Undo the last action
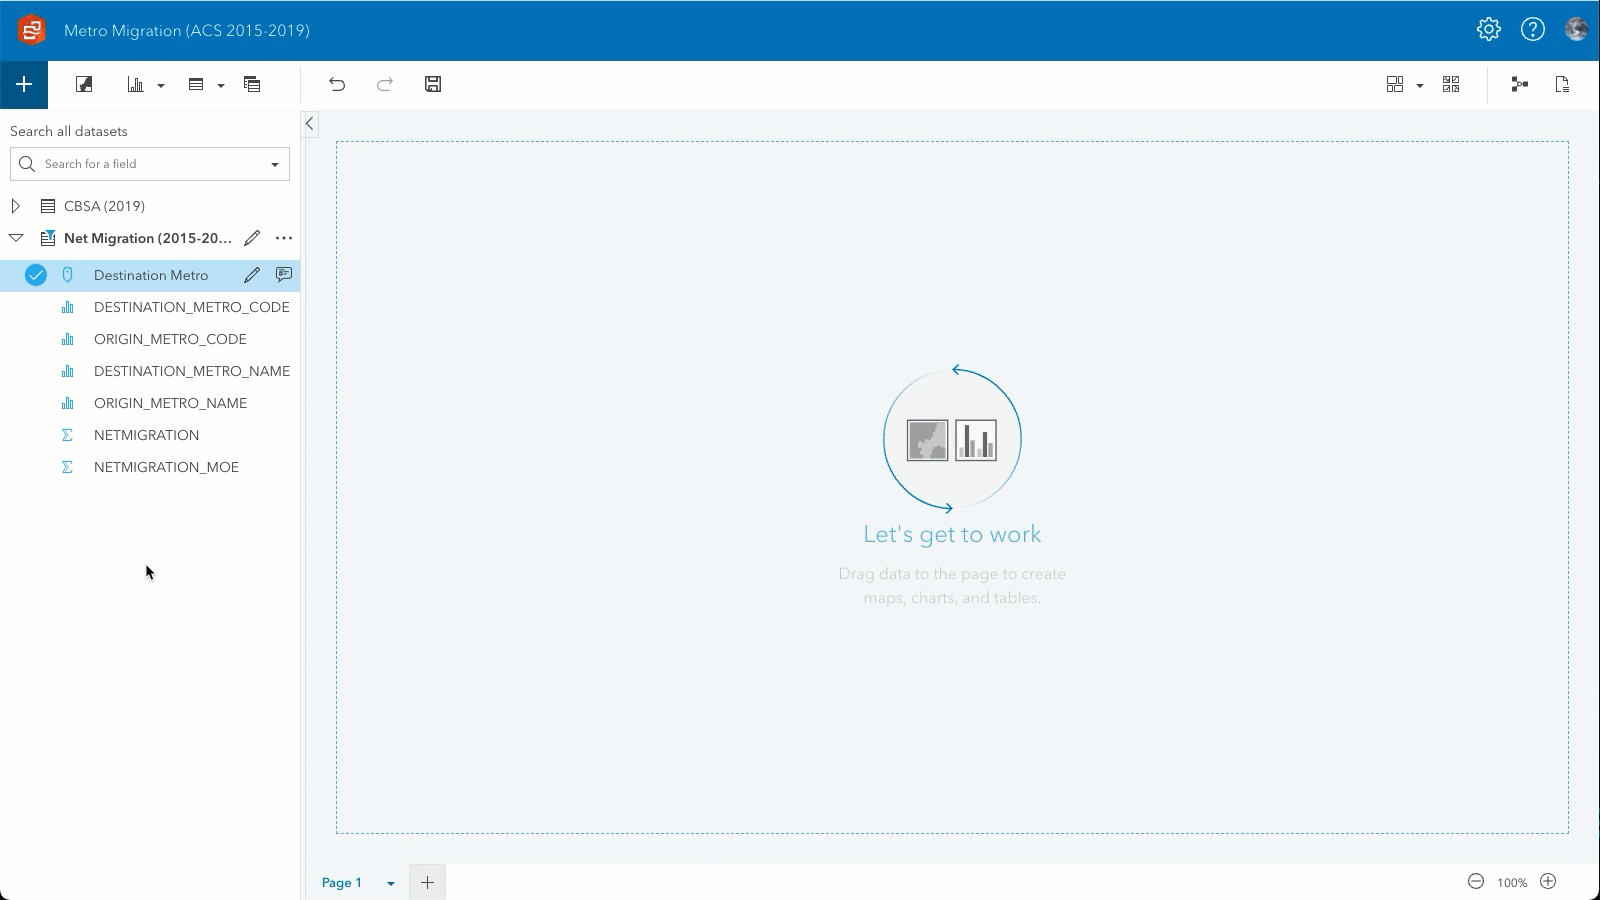Image resolution: width=1600 pixels, height=900 pixels. pos(337,84)
